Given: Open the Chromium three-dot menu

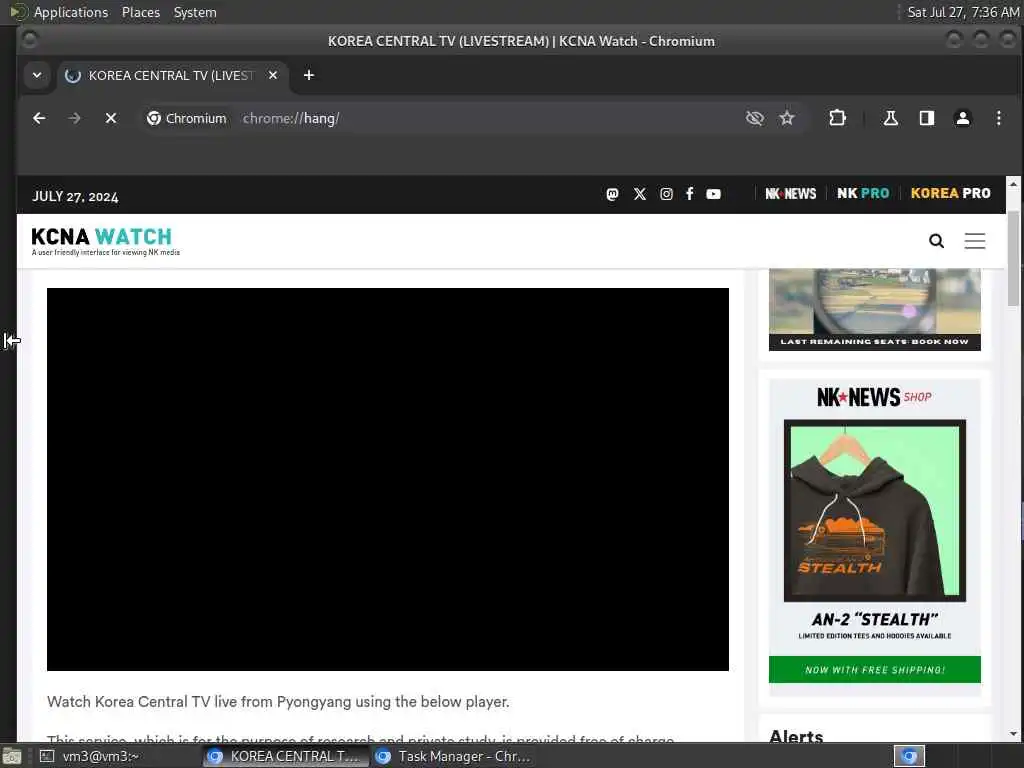Looking at the screenshot, I should [x=999, y=118].
